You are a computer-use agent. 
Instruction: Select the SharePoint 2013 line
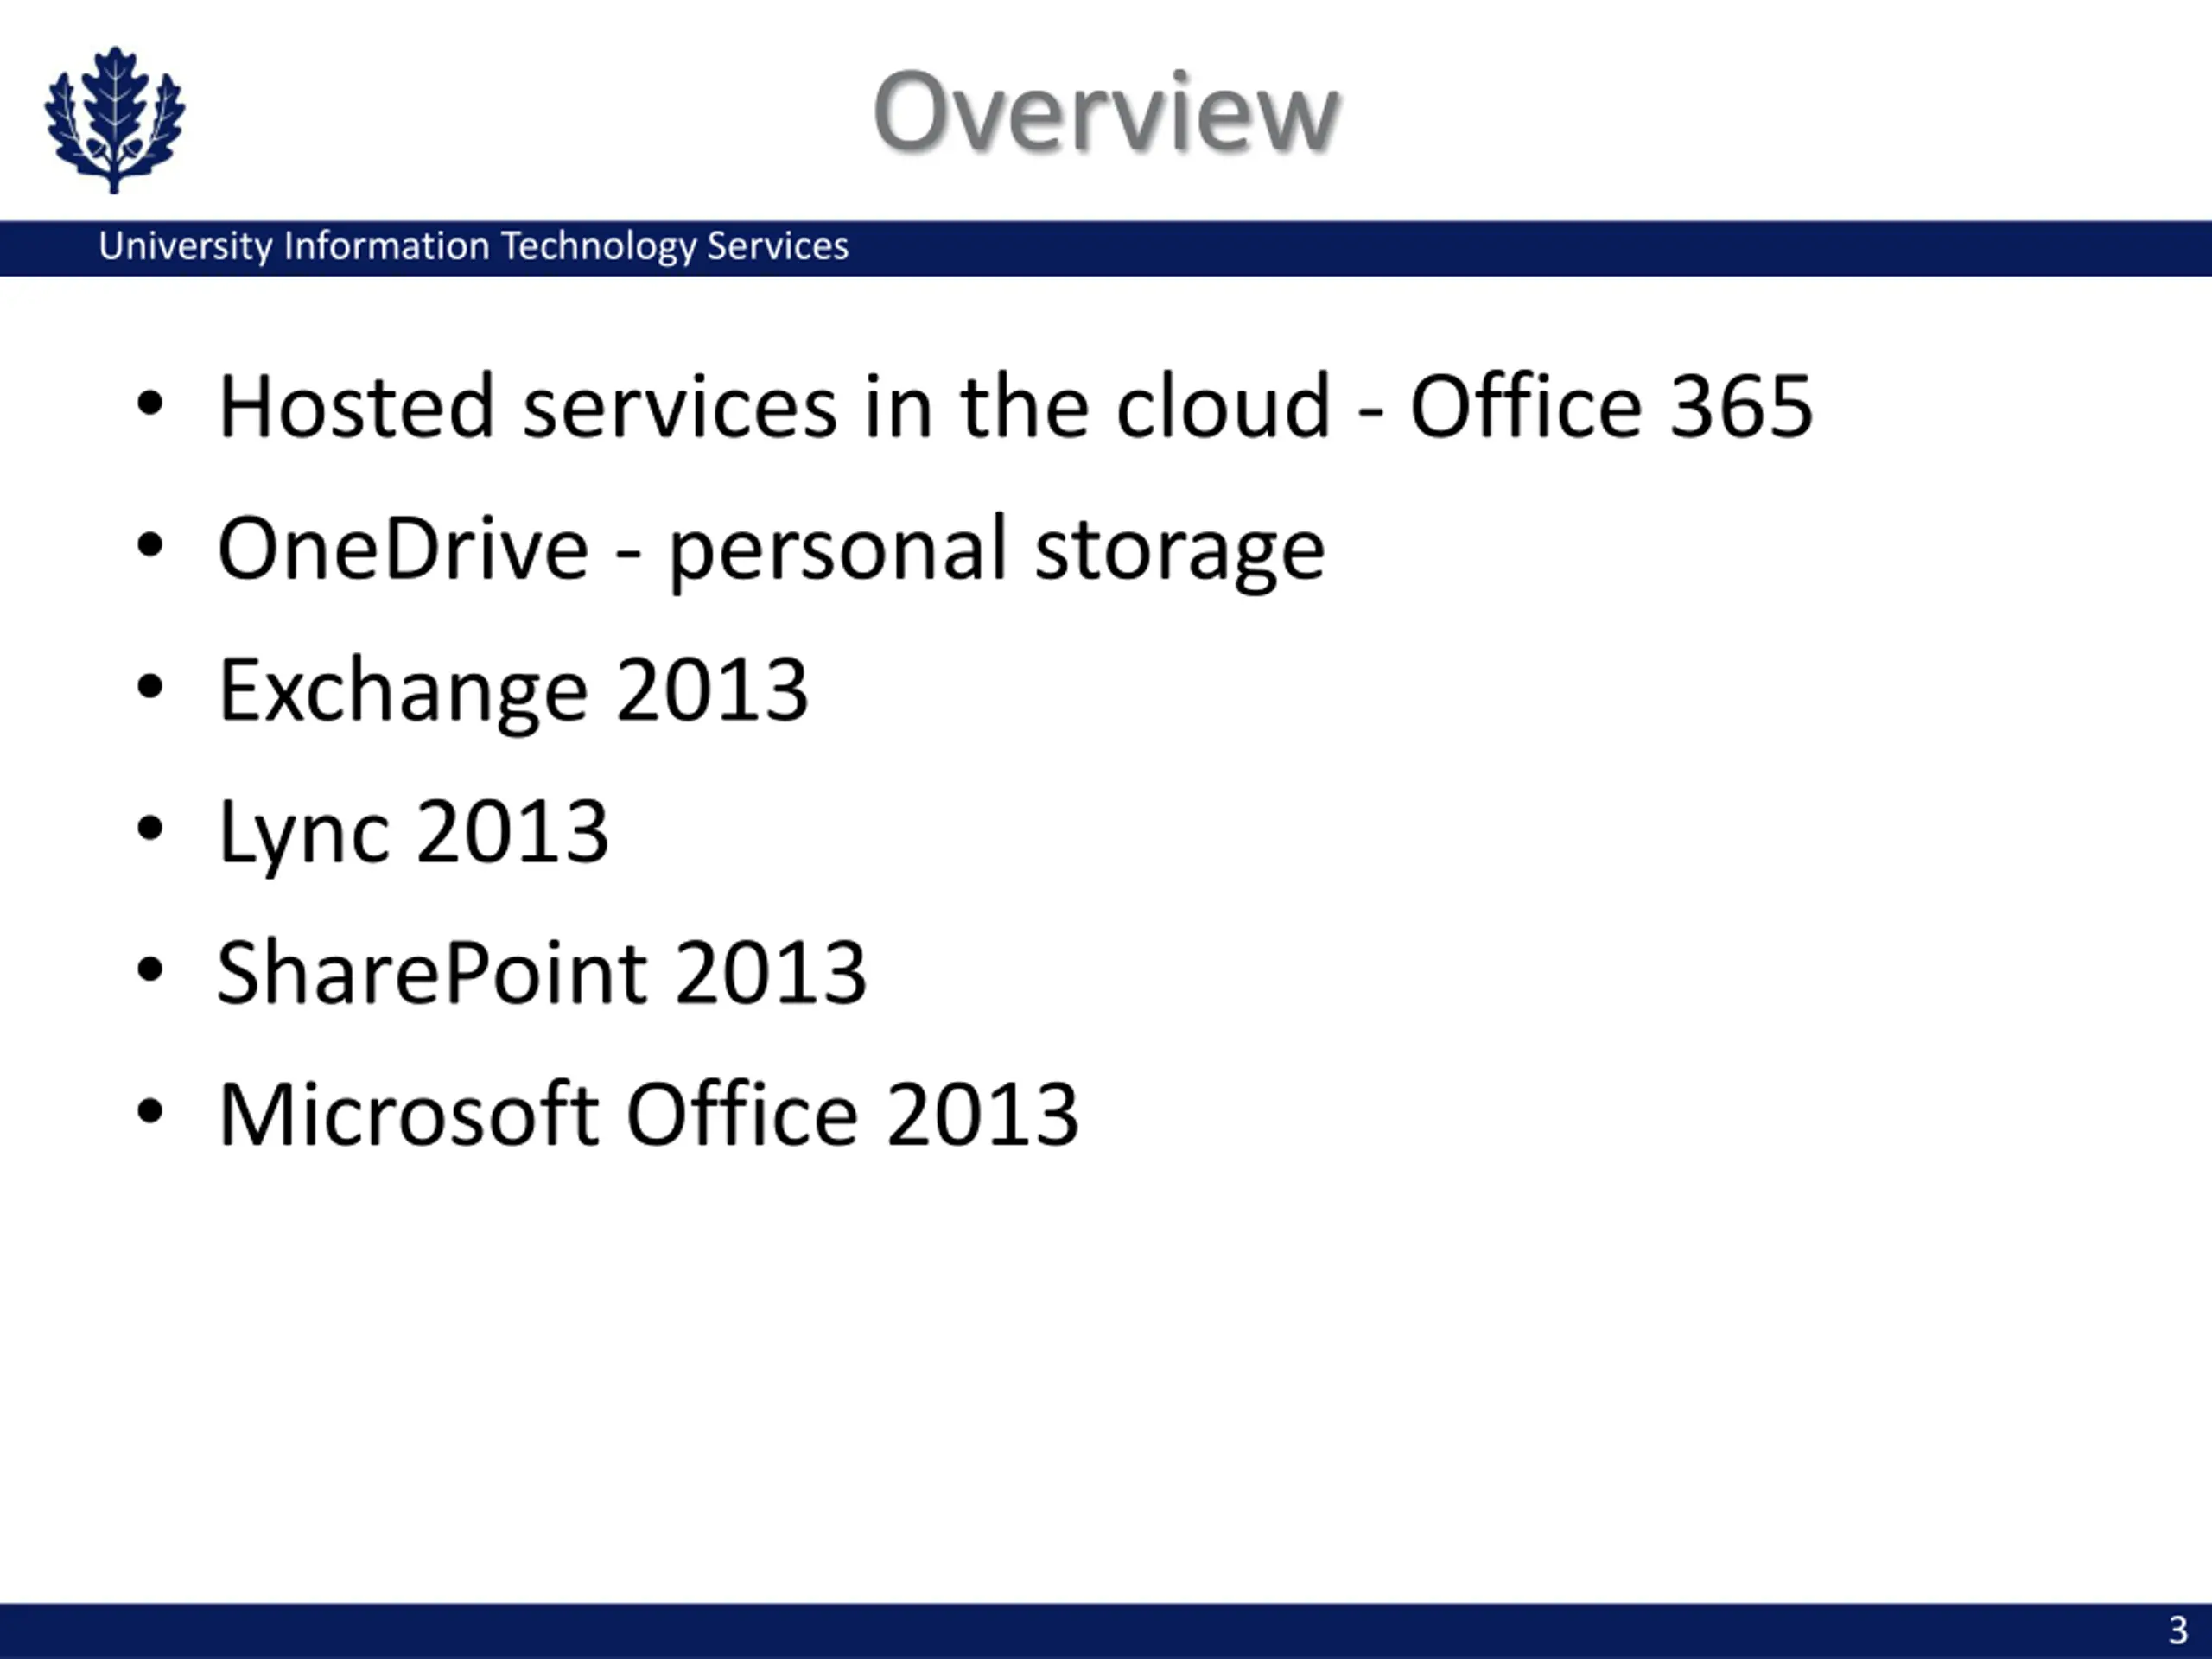point(541,973)
